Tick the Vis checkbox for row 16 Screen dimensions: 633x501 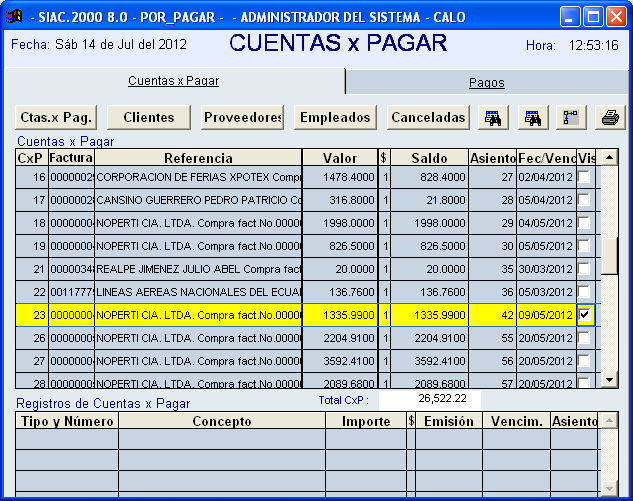coord(585,177)
